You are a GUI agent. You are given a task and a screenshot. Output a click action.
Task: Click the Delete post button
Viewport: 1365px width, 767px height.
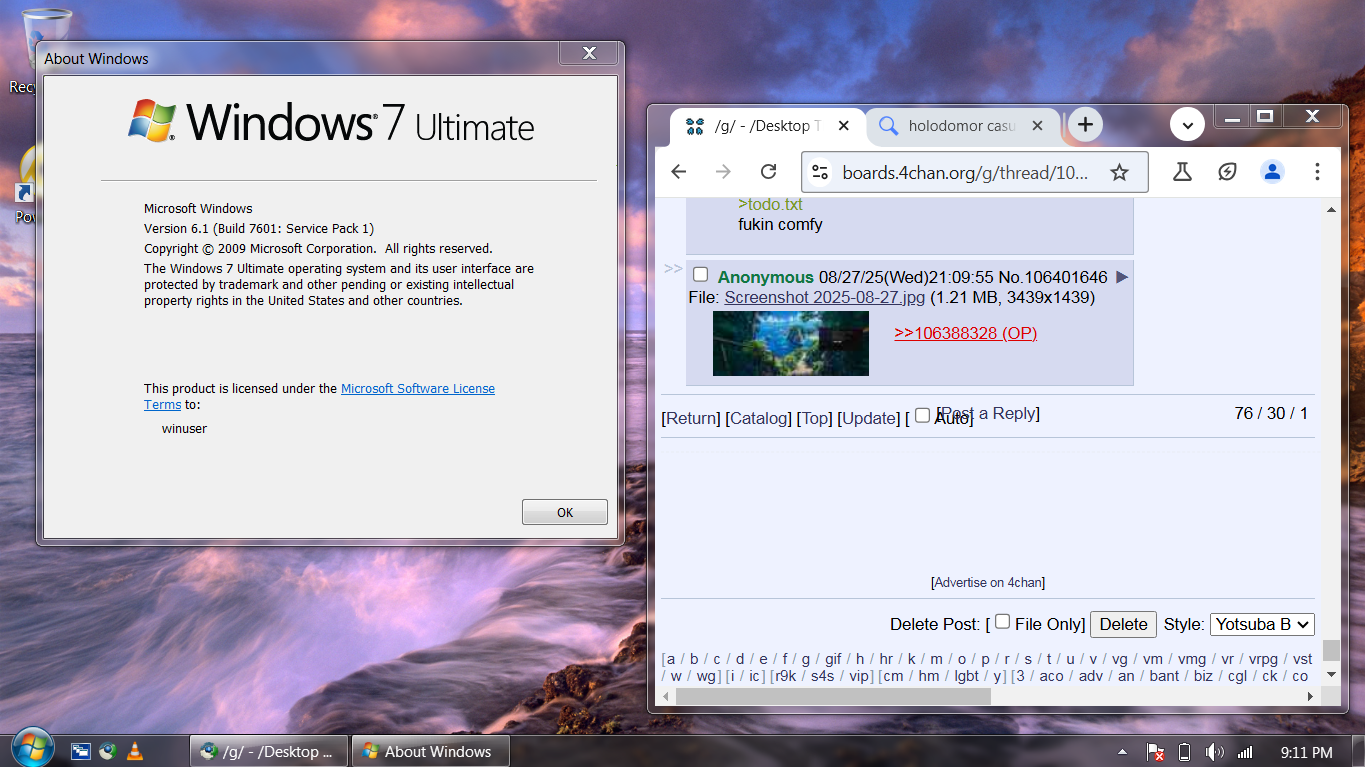[1123, 624]
